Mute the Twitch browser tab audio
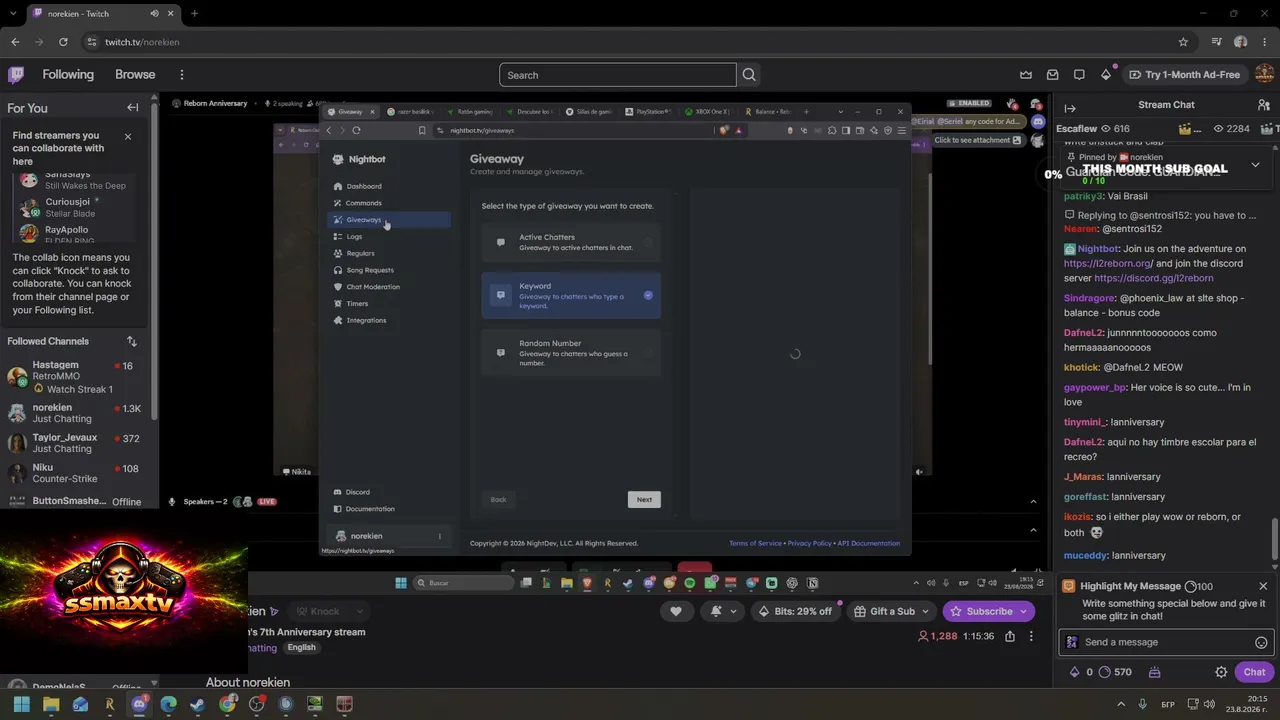Image resolution: width=1280 pixels, height=720 pixels. (154, 13)
